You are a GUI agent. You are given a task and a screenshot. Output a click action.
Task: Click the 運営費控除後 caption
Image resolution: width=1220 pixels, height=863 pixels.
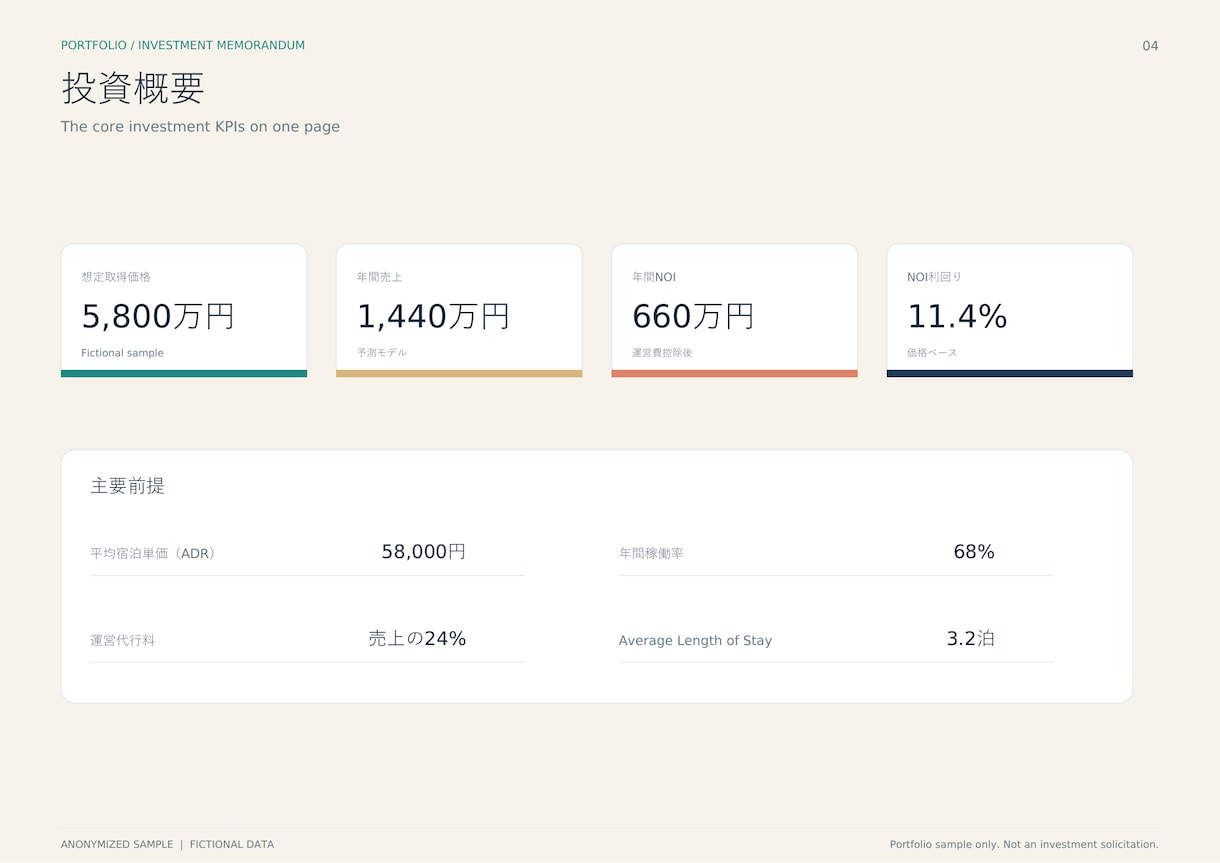pos(662,353)
